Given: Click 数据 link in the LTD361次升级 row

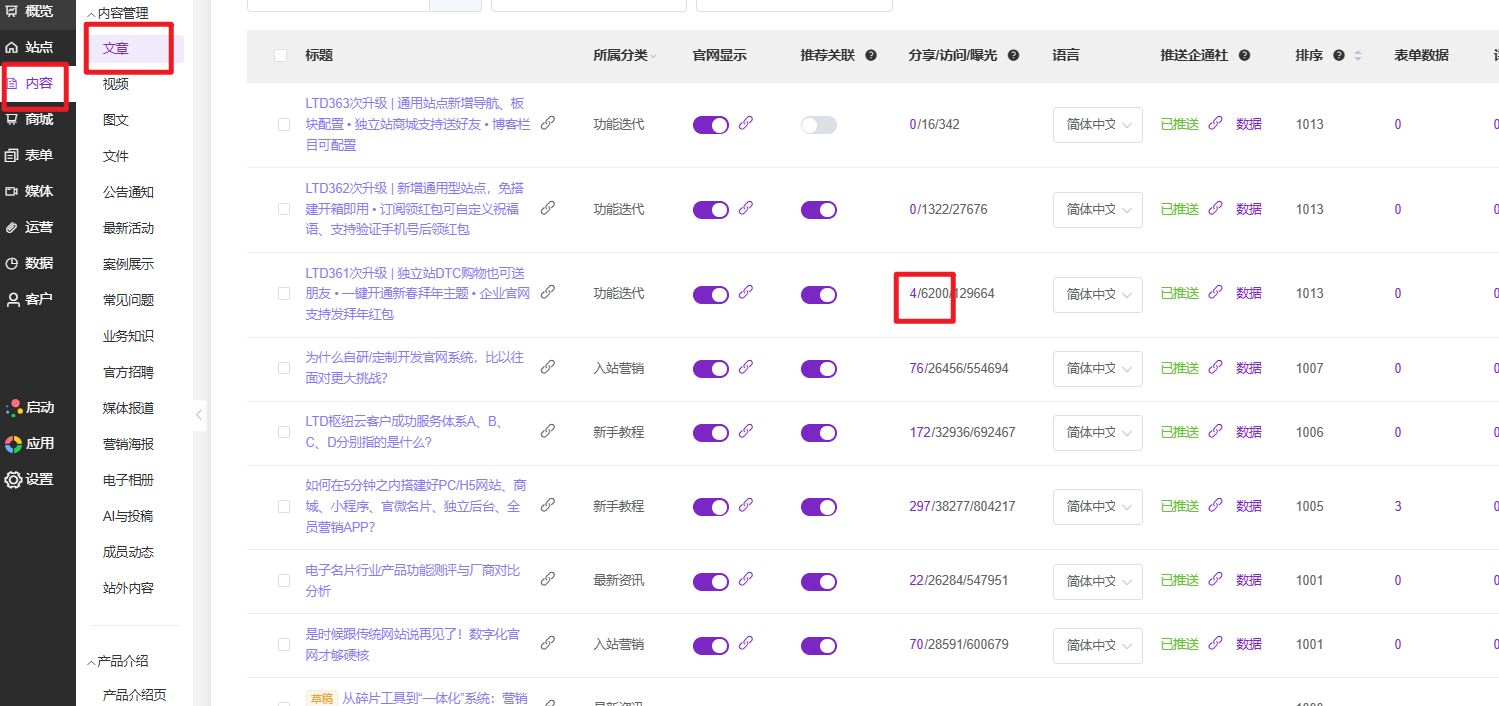Looking at the screenshot, I should (1248, 294).
